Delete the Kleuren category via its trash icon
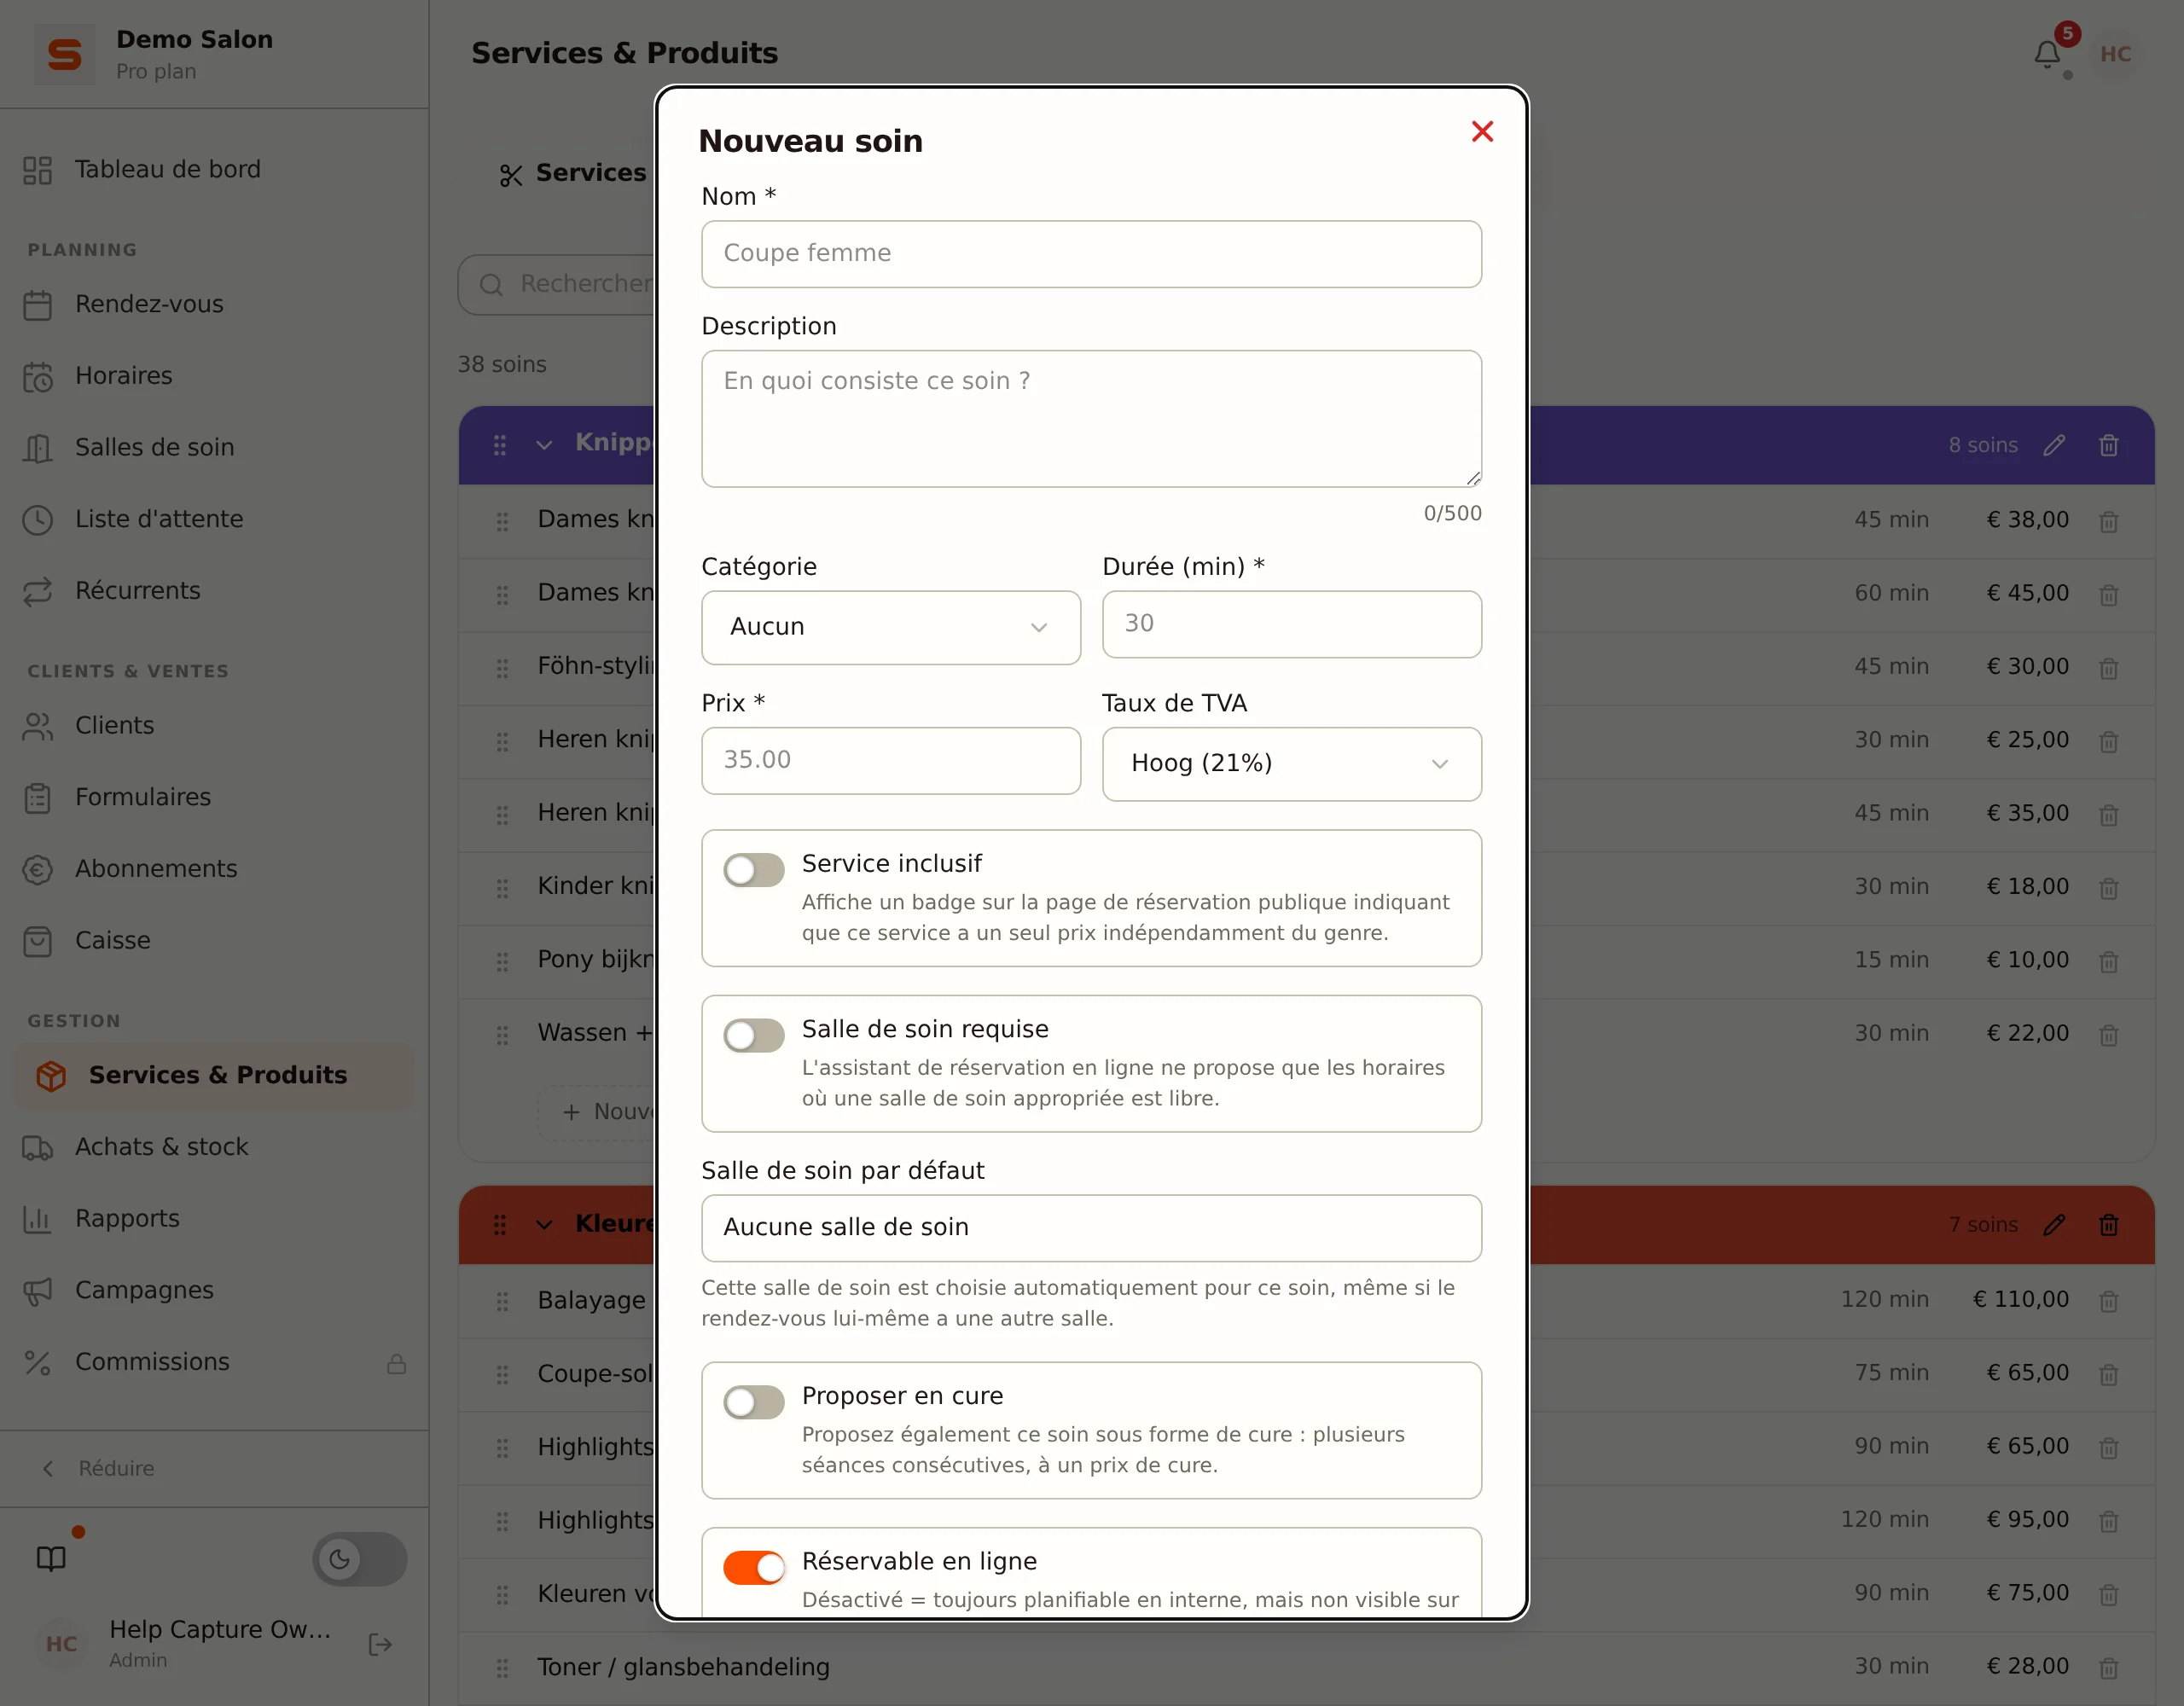 point(2108,1224)
